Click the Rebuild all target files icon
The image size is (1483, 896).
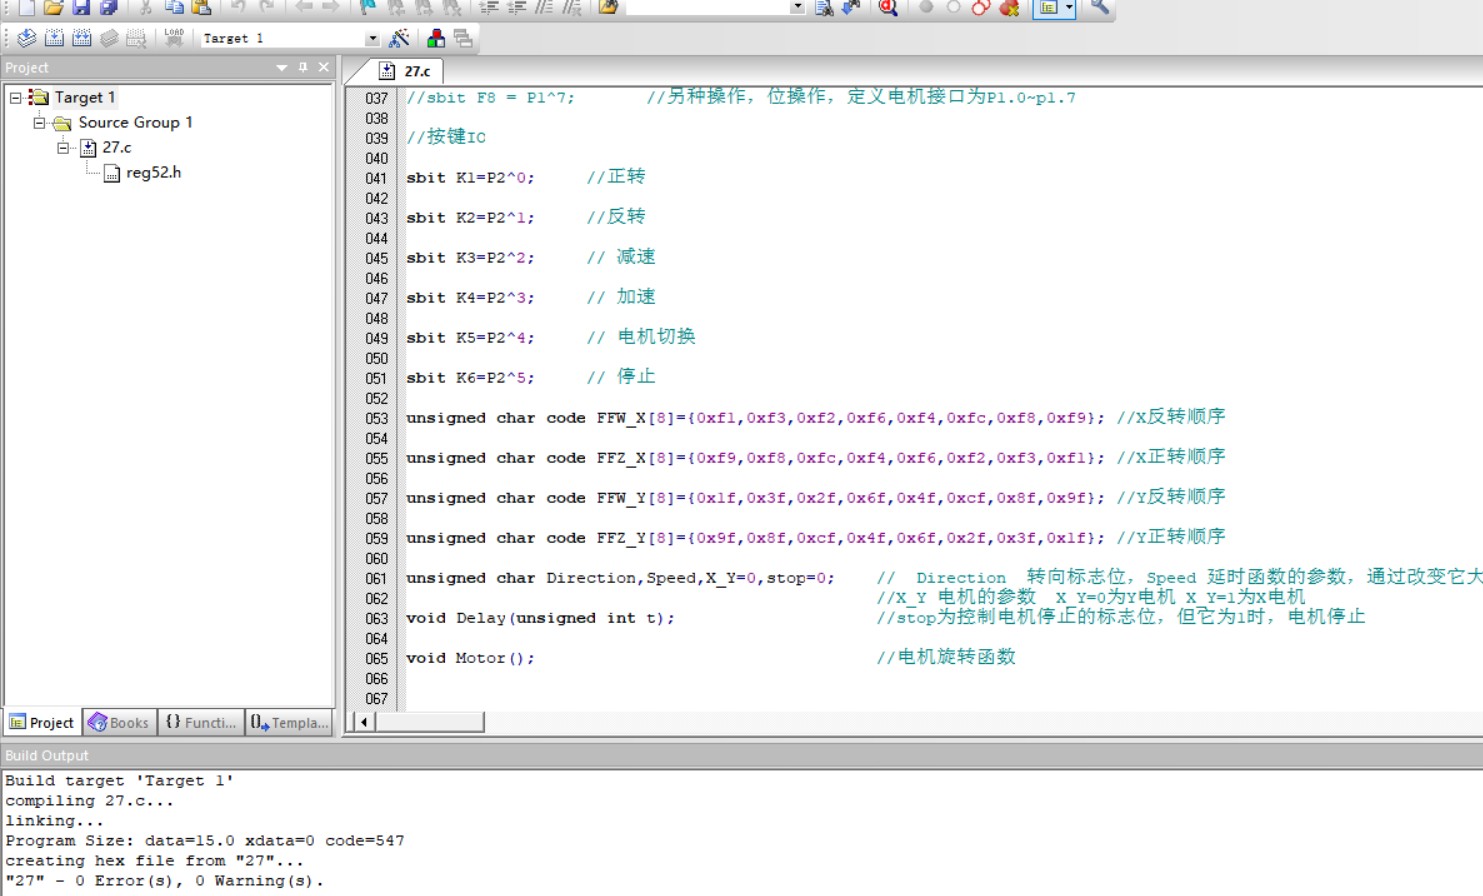[x=82, y=38]
